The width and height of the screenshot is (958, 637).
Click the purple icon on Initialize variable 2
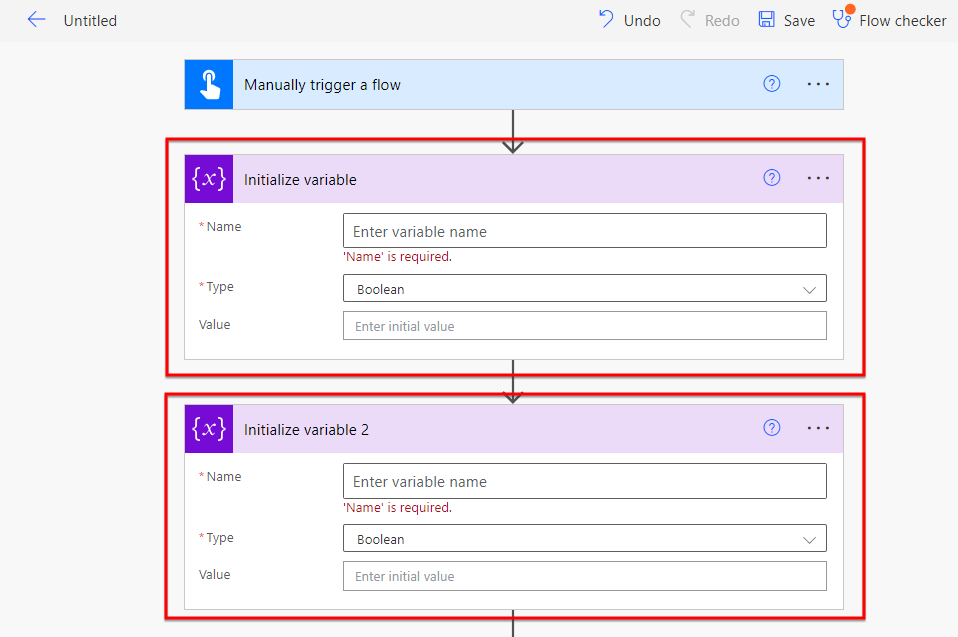click(x=208, y=429)
